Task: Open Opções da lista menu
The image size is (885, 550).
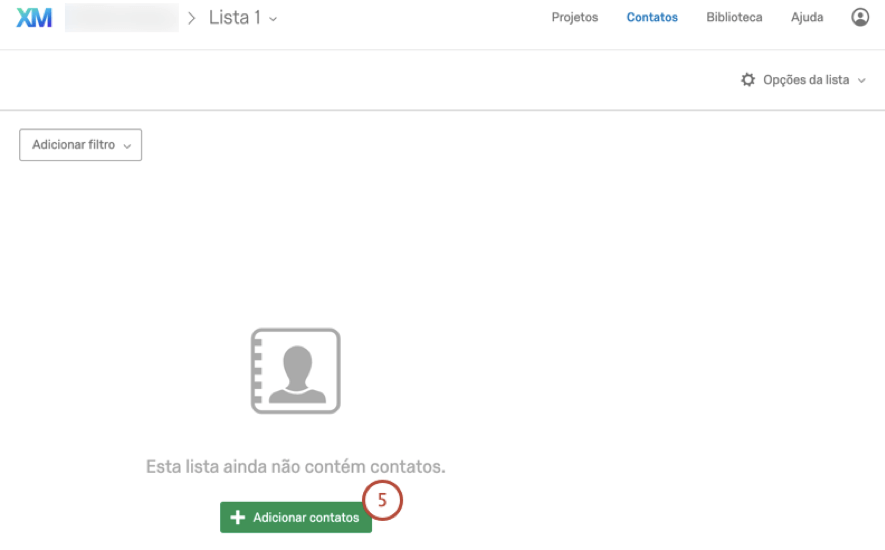Action: click(803, 80)
